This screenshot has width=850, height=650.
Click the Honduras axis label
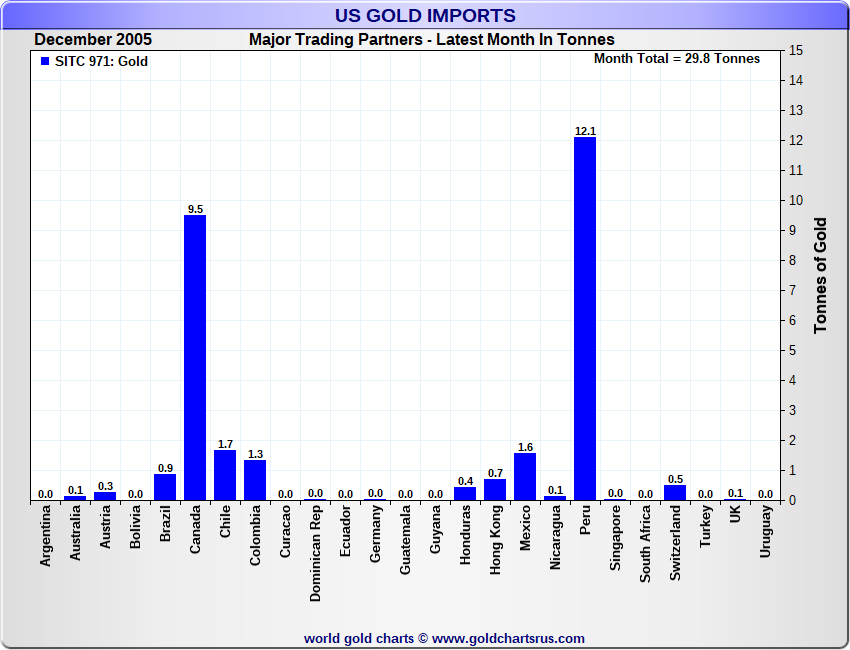pos(465,535)
